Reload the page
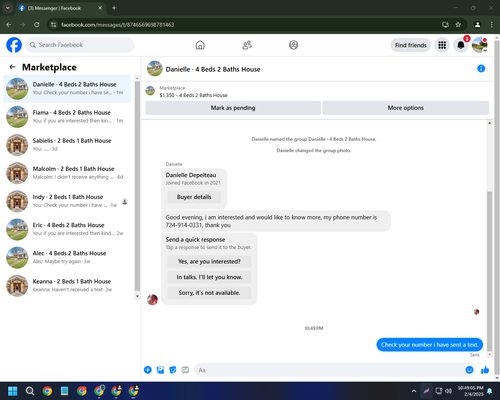Image resolution: width=500 pixels, height=400 pixels. pos(37,25)
